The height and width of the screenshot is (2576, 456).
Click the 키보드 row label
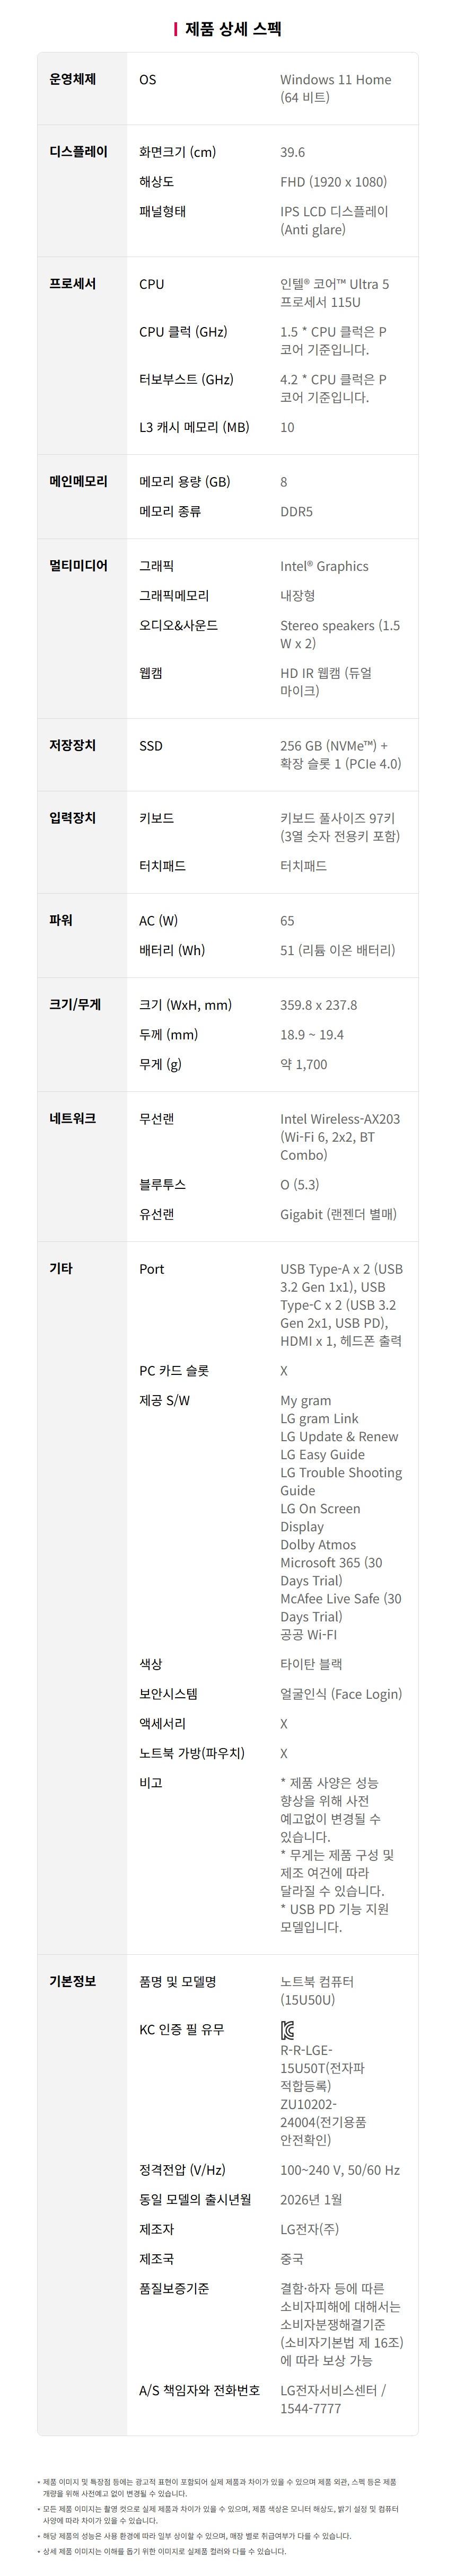[156, 818]
